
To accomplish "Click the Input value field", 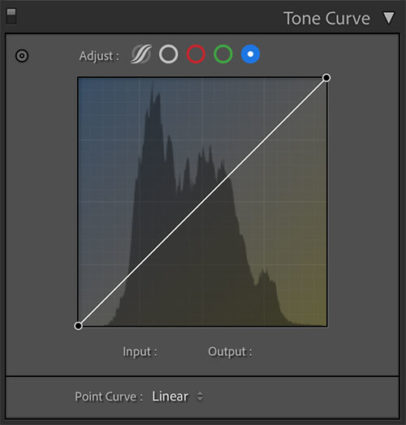I will point(177,352).
